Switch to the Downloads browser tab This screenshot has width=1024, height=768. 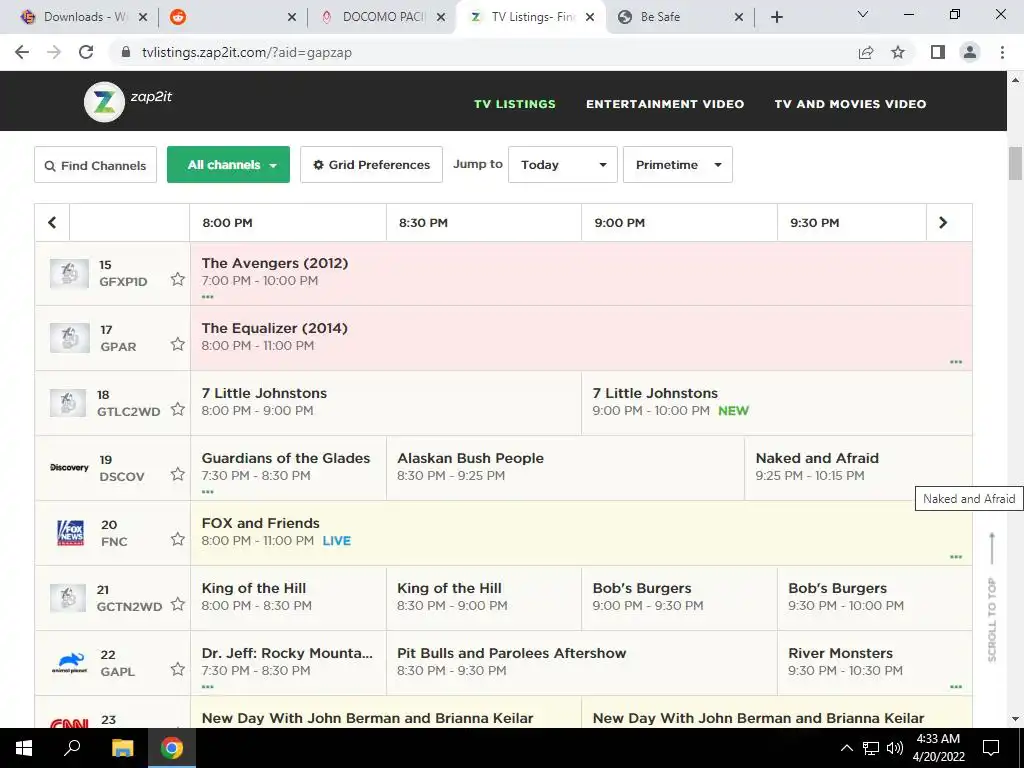pos(84,17)
